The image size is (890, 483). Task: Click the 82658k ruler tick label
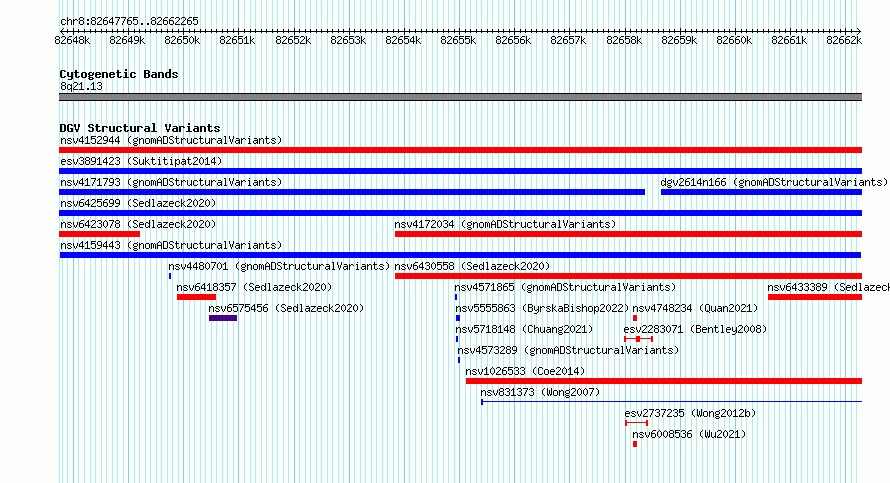624,40
